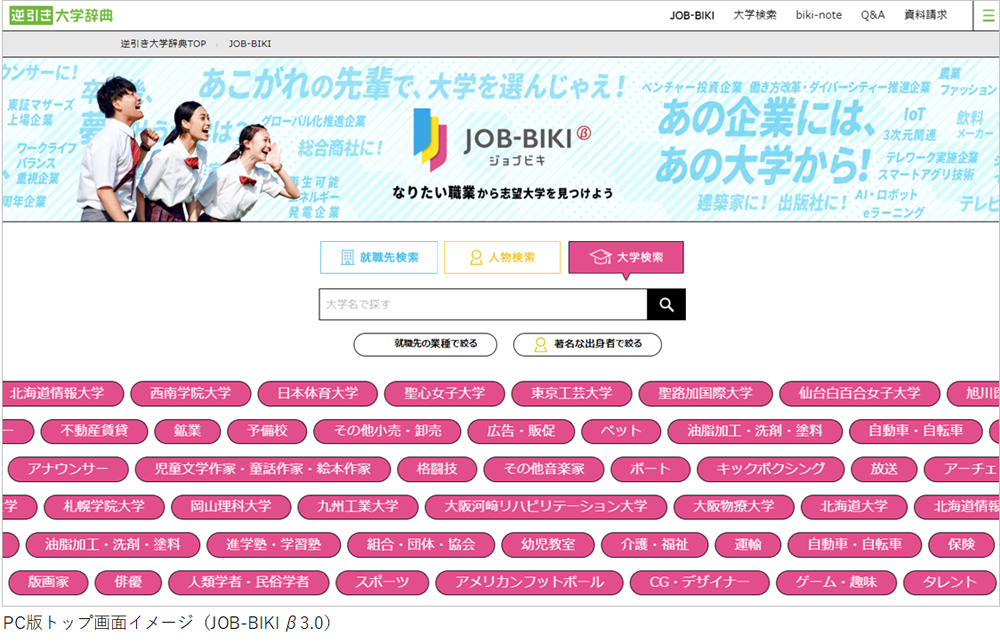Open JOB-BIKI in top navigation
Image resolution: width=1000 pixels, height=644 pixels.
(x=692, y=15)
